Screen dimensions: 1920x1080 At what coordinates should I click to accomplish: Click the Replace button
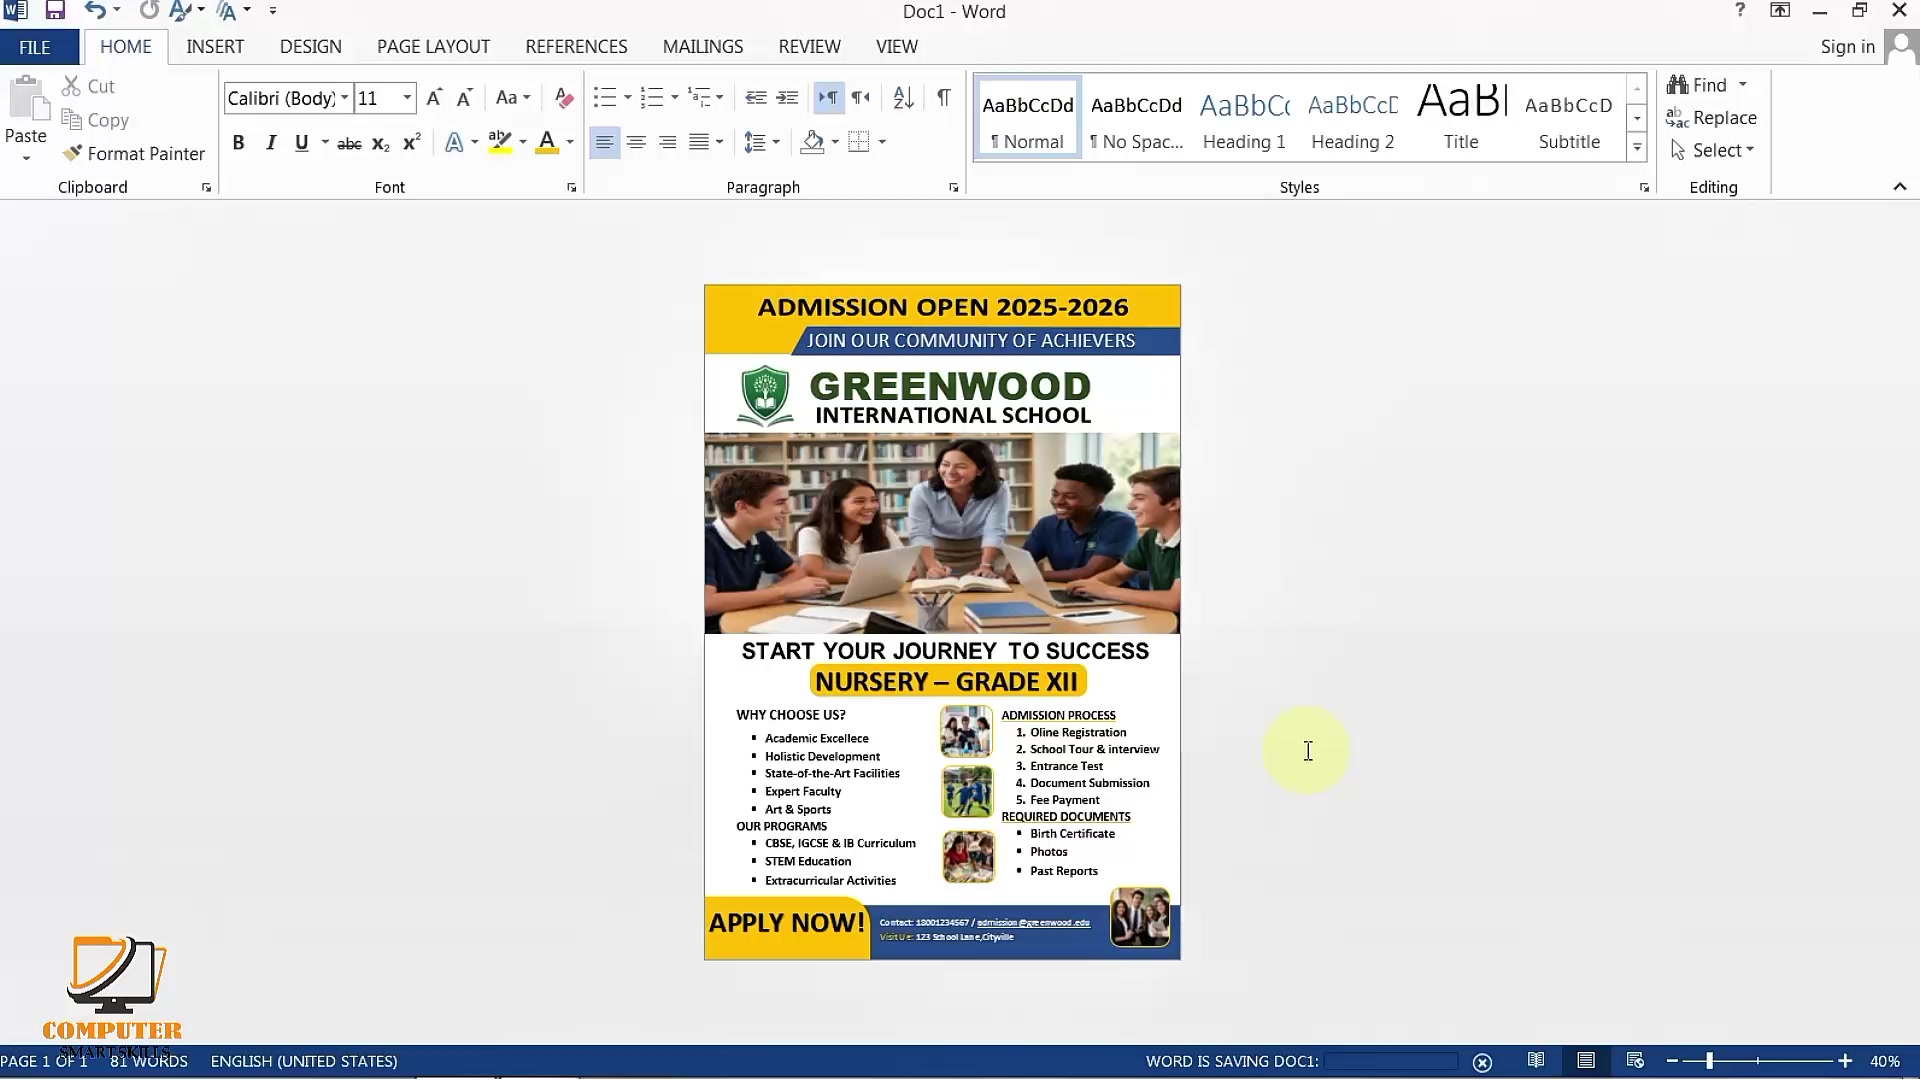[x=1711, y=118]
